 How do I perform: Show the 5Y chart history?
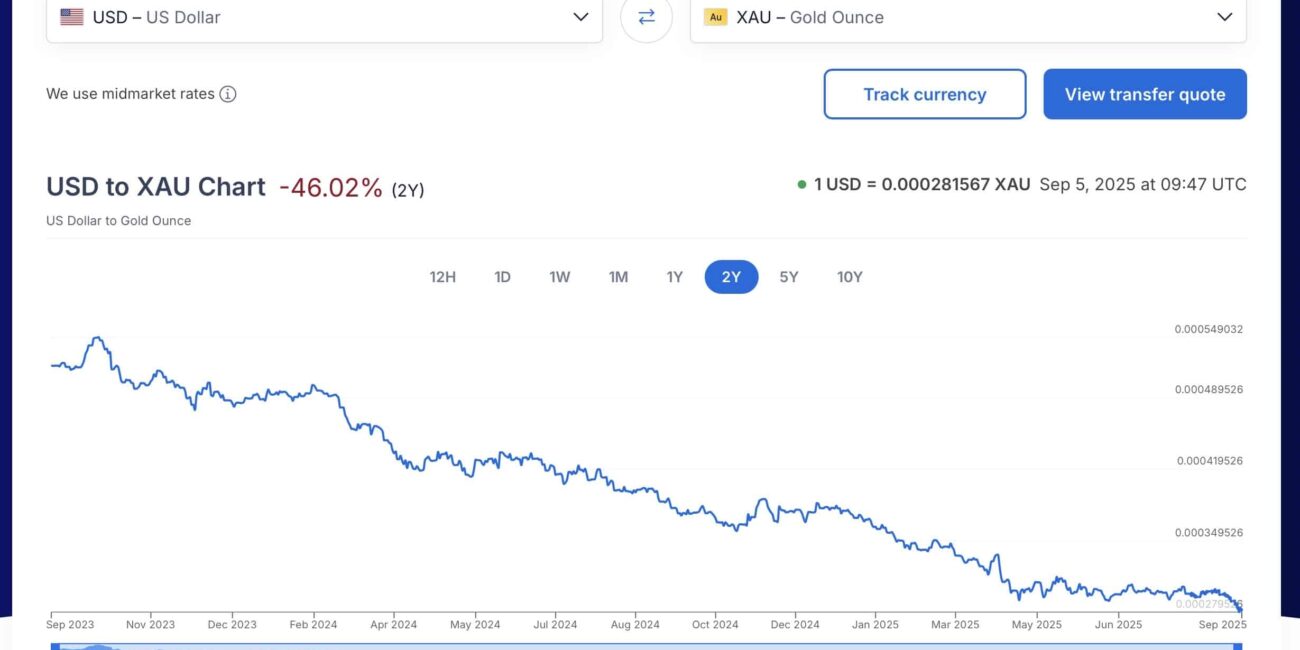(x=789, y=277)
